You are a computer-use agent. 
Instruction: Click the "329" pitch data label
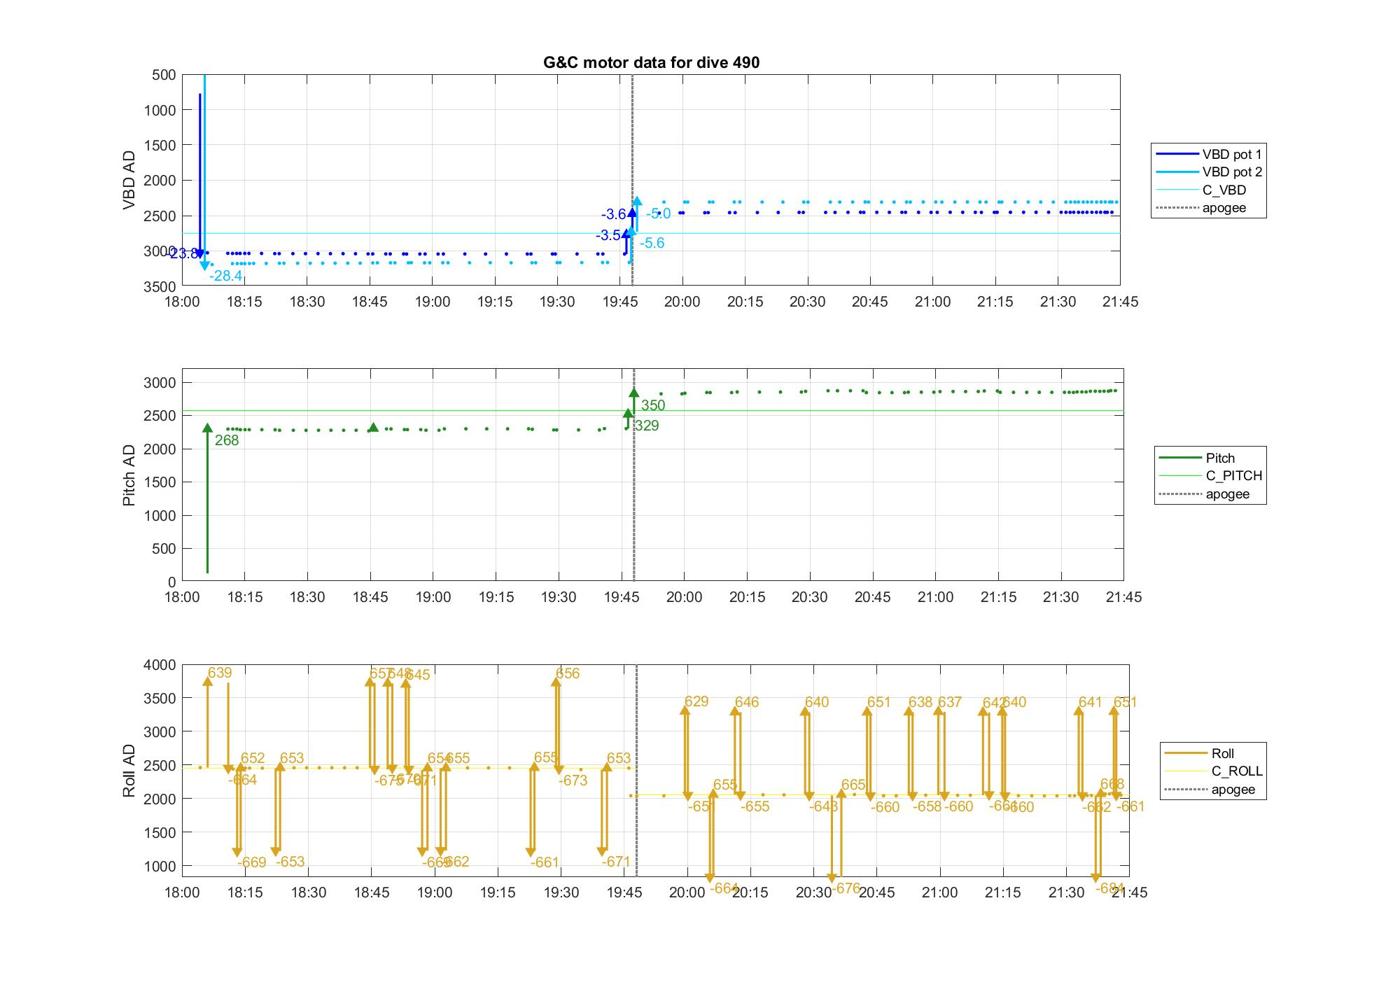coord(647,426)
